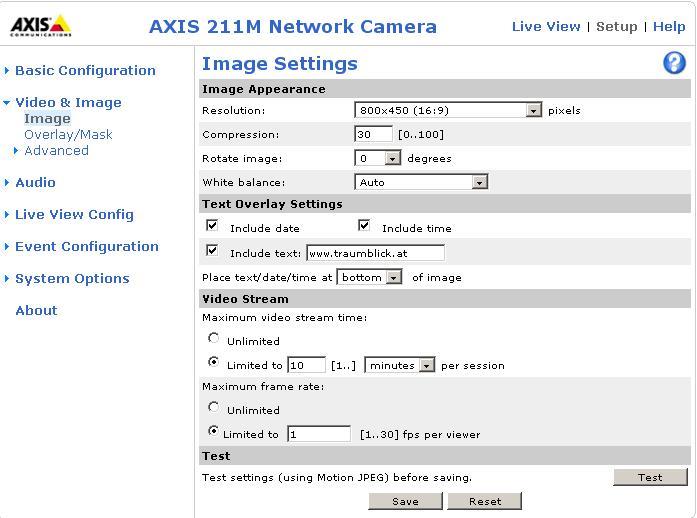
Task: Click the overlay text field www.traumblick.at
Action: [376, 253]
